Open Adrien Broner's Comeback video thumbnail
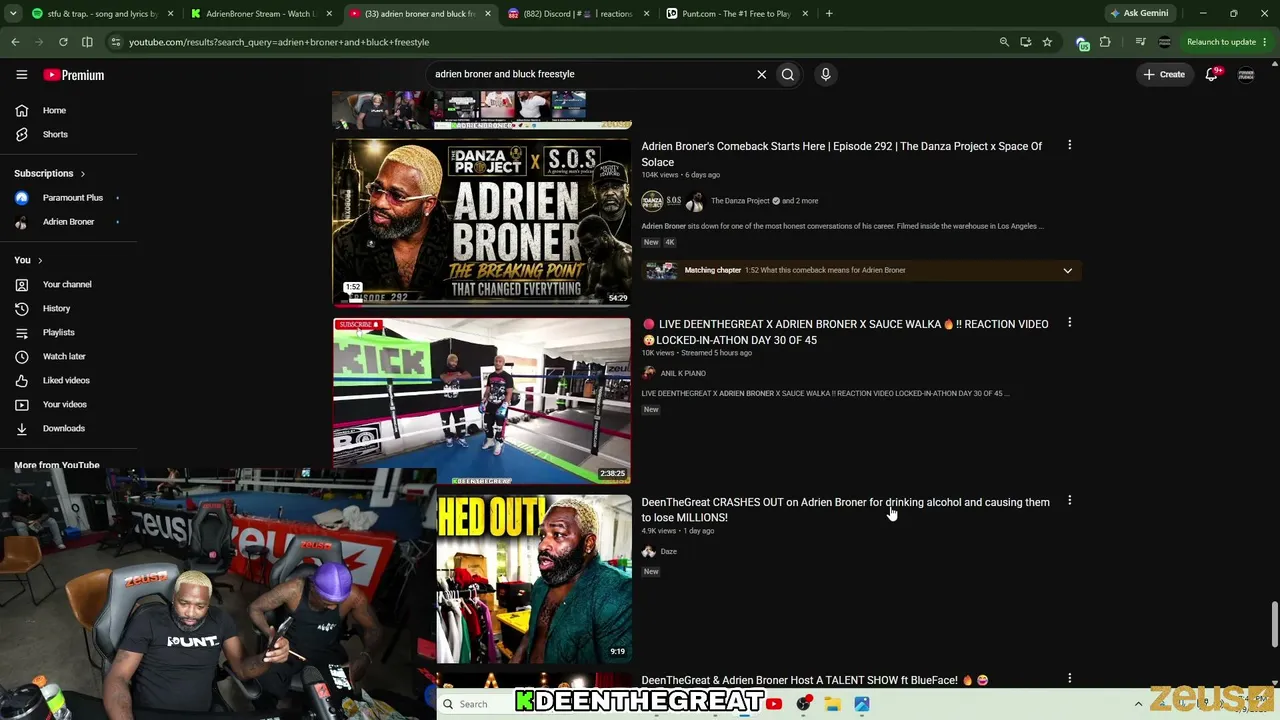The height and width of the screenshot is (720, 1280). point(482,222)
